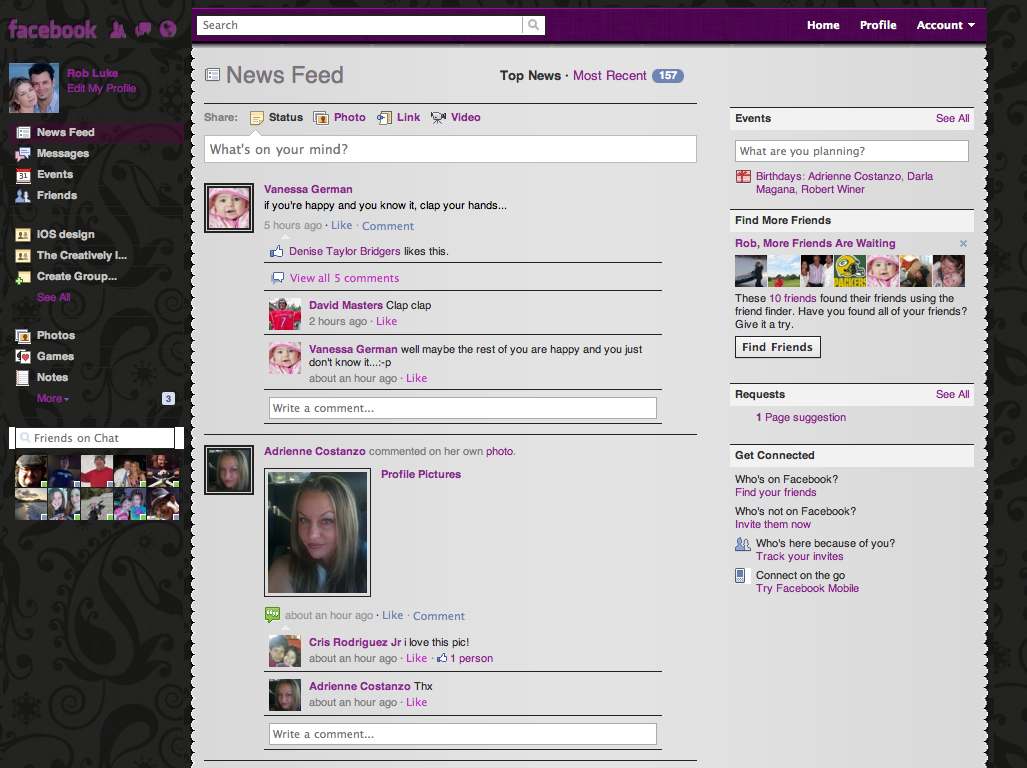Dismiss the Find More Friends suggestion
The width and height of the screenshot is (1027, 768).
click(963, 244)
